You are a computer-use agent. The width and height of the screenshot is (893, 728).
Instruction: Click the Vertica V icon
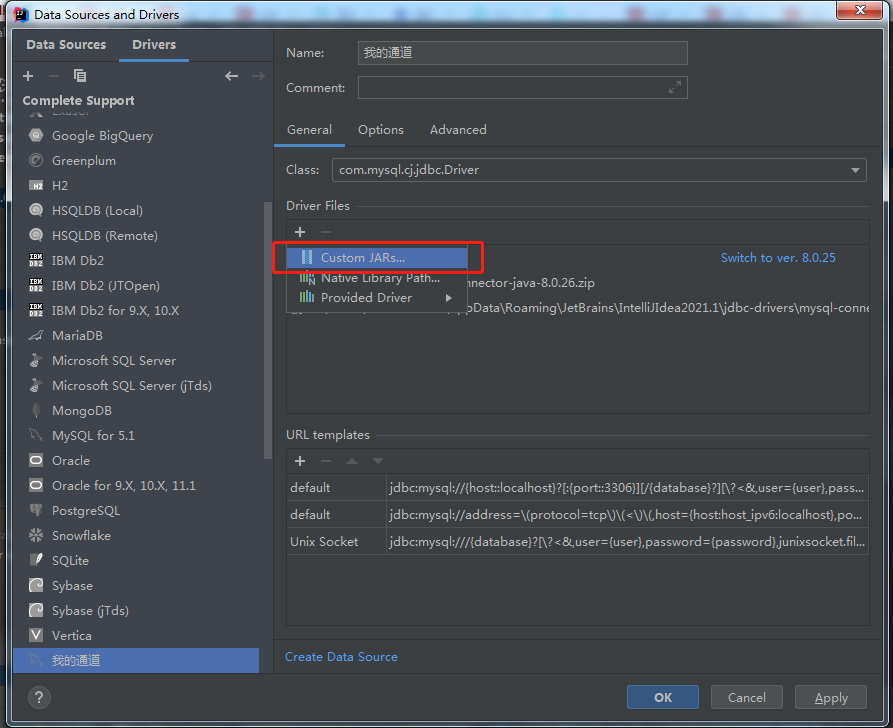36,635
